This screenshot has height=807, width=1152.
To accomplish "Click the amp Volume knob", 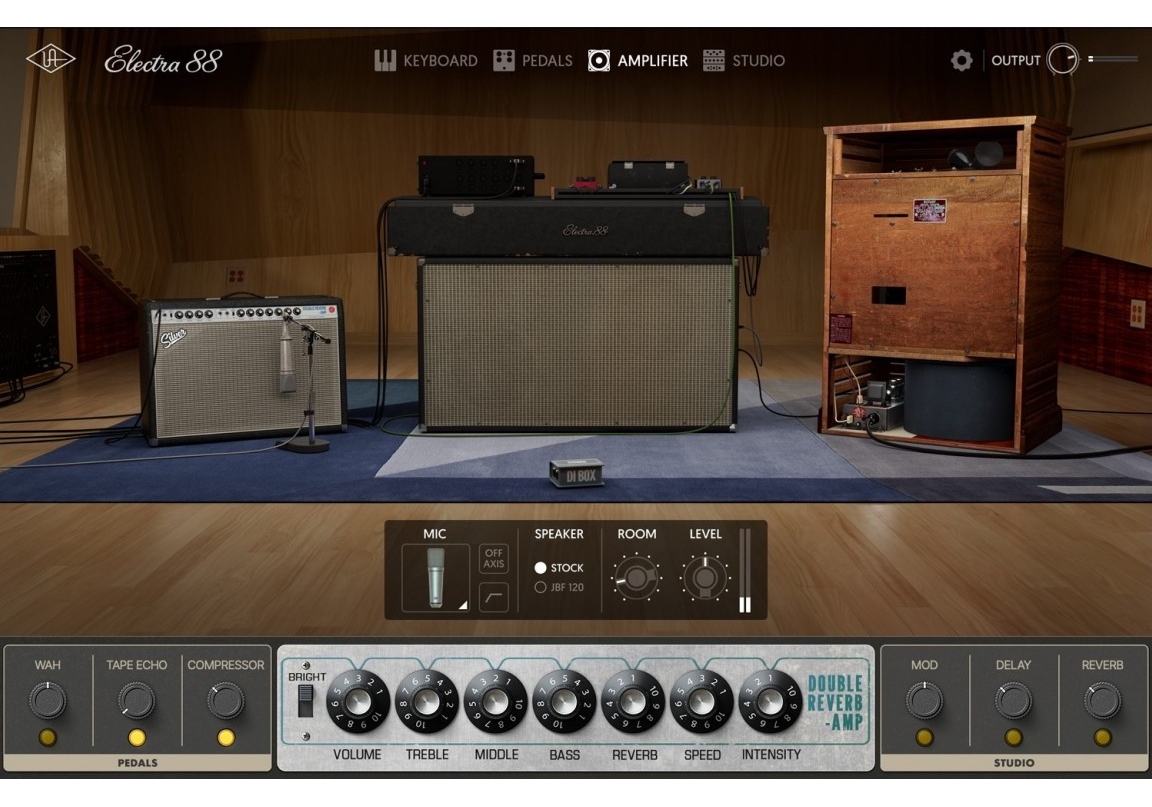I will tap(358, 701).
